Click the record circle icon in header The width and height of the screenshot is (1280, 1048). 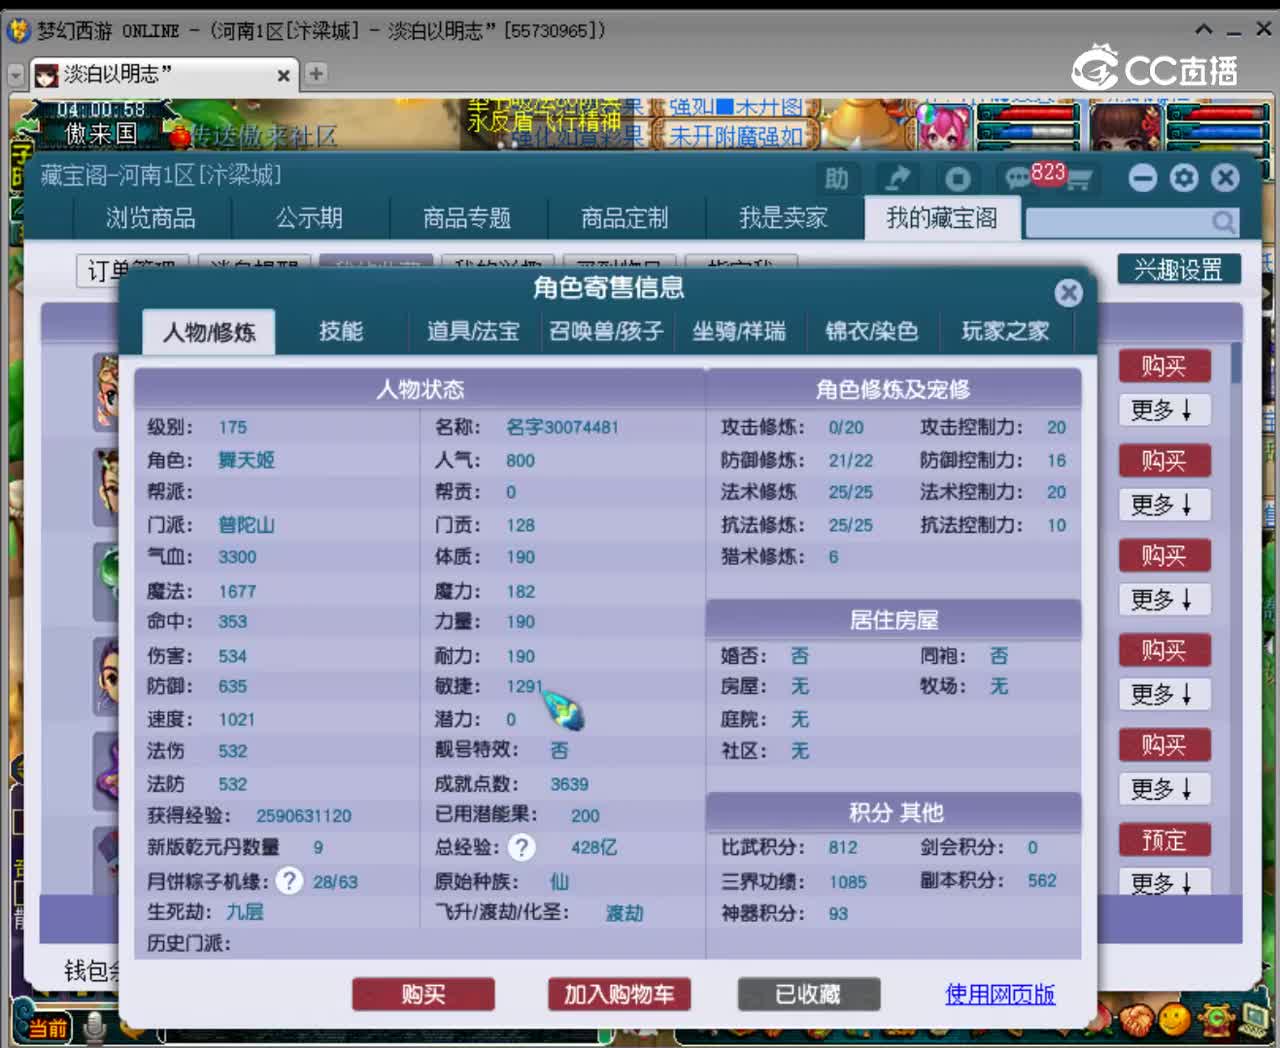point(957,178)
